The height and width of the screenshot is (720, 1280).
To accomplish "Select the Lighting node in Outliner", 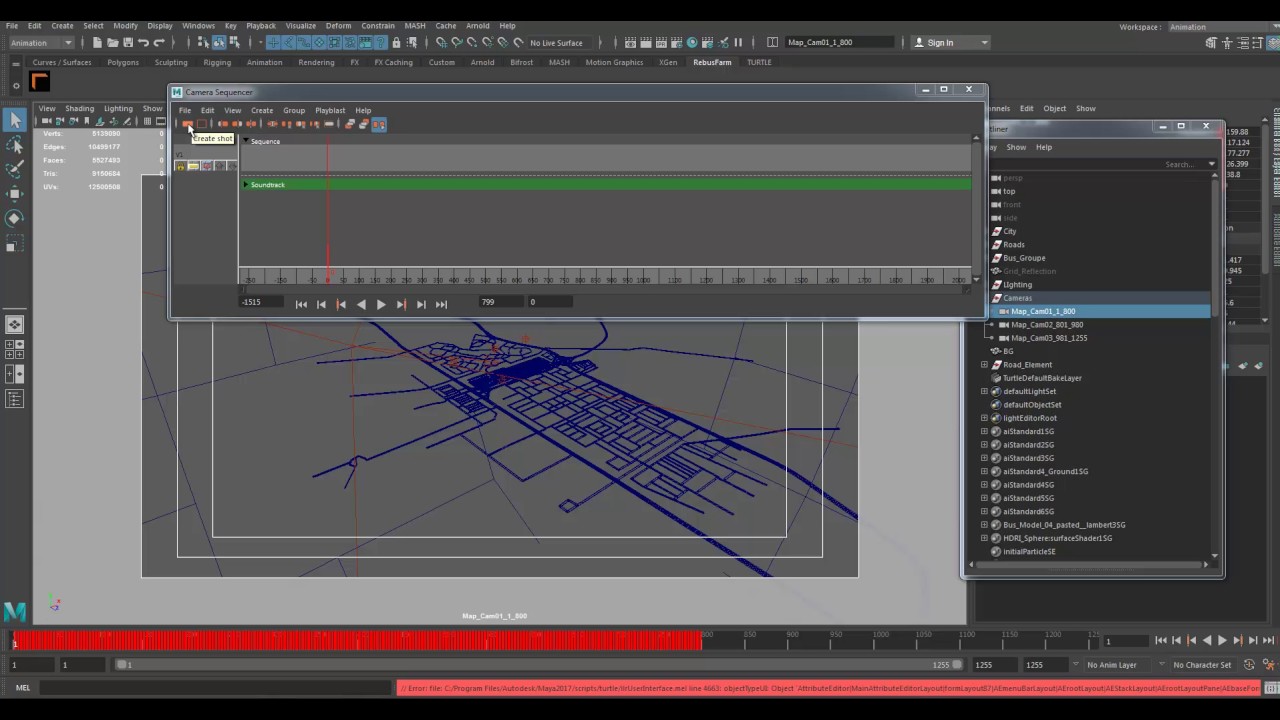I will click(1017, 285).
